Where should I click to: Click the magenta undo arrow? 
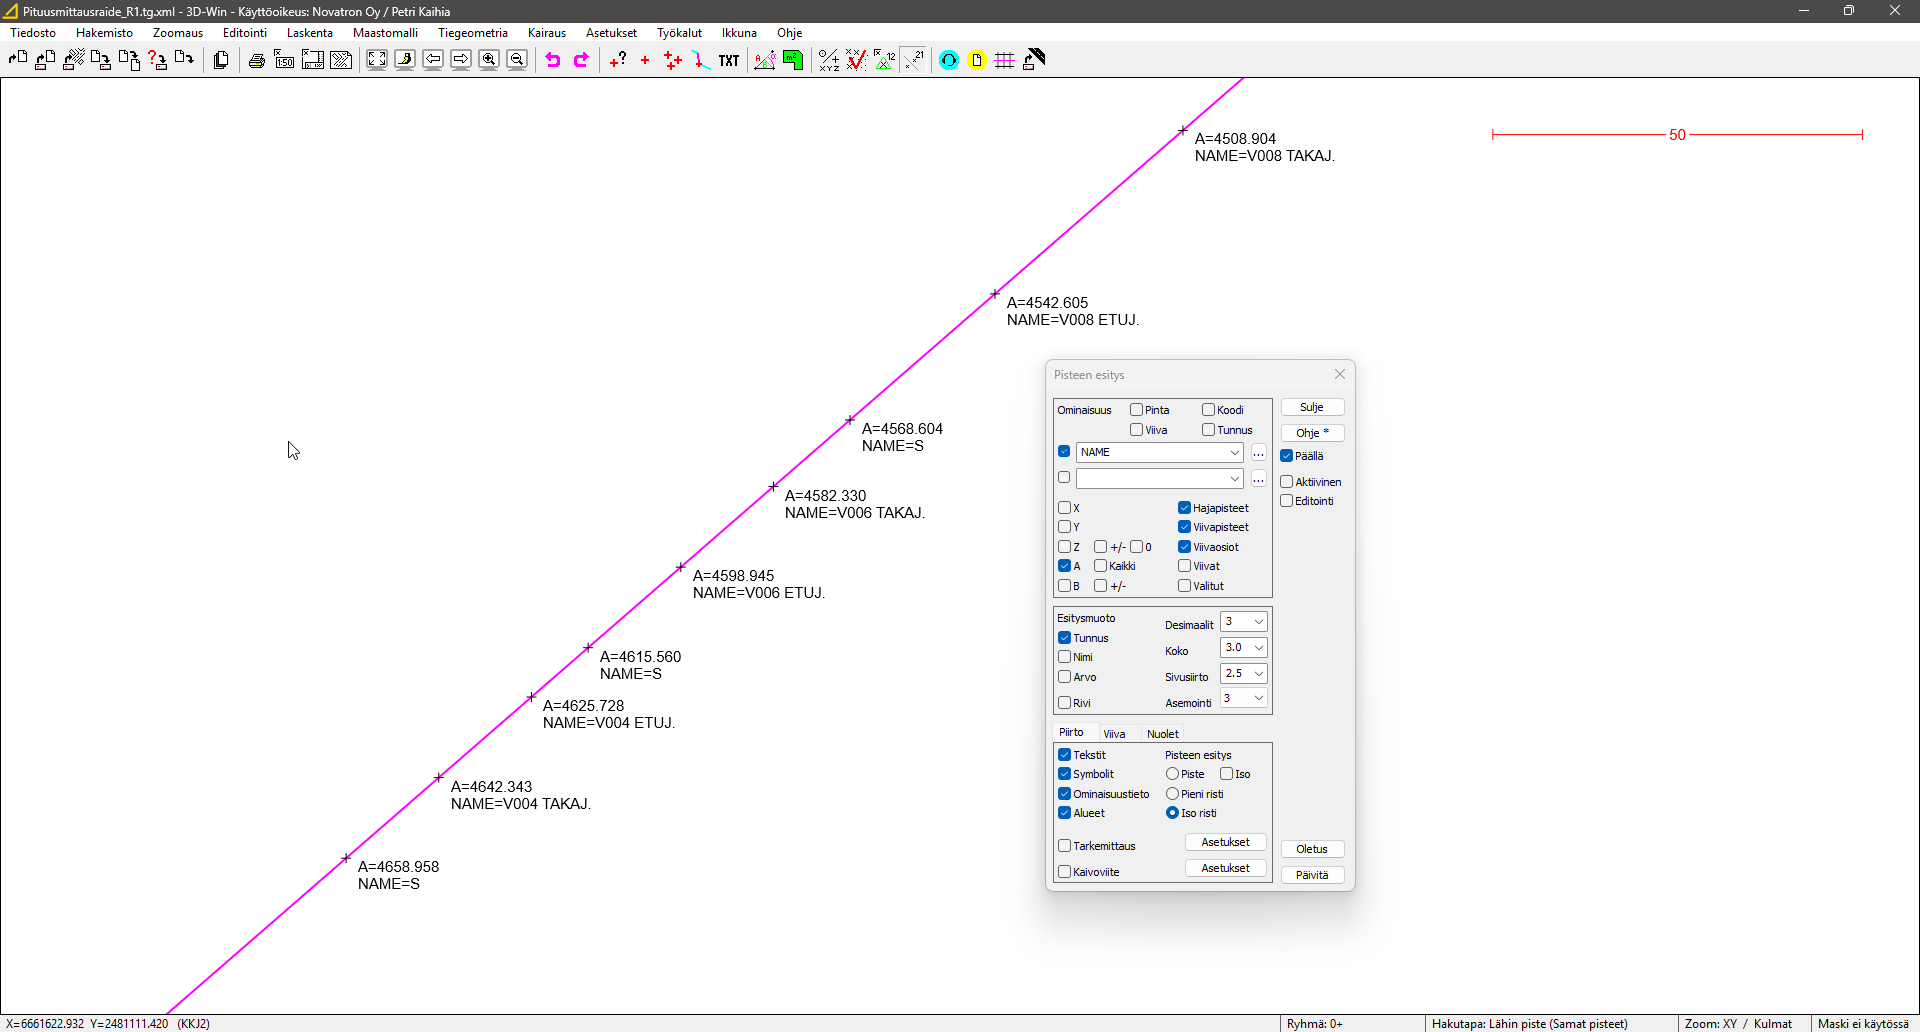click(553, 61)
